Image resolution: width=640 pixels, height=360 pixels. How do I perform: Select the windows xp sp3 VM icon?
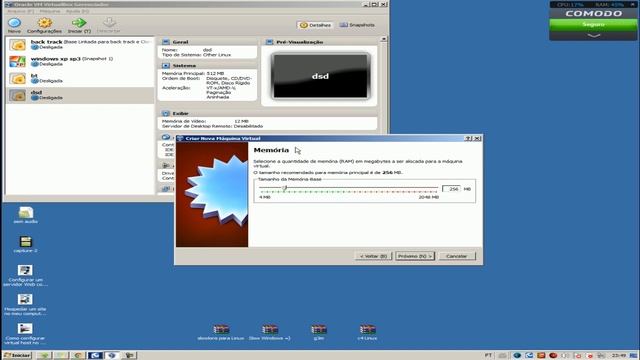18,61
